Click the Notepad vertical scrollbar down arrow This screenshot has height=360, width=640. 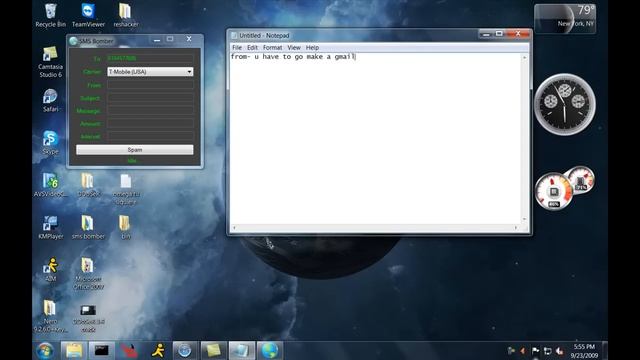524,220
